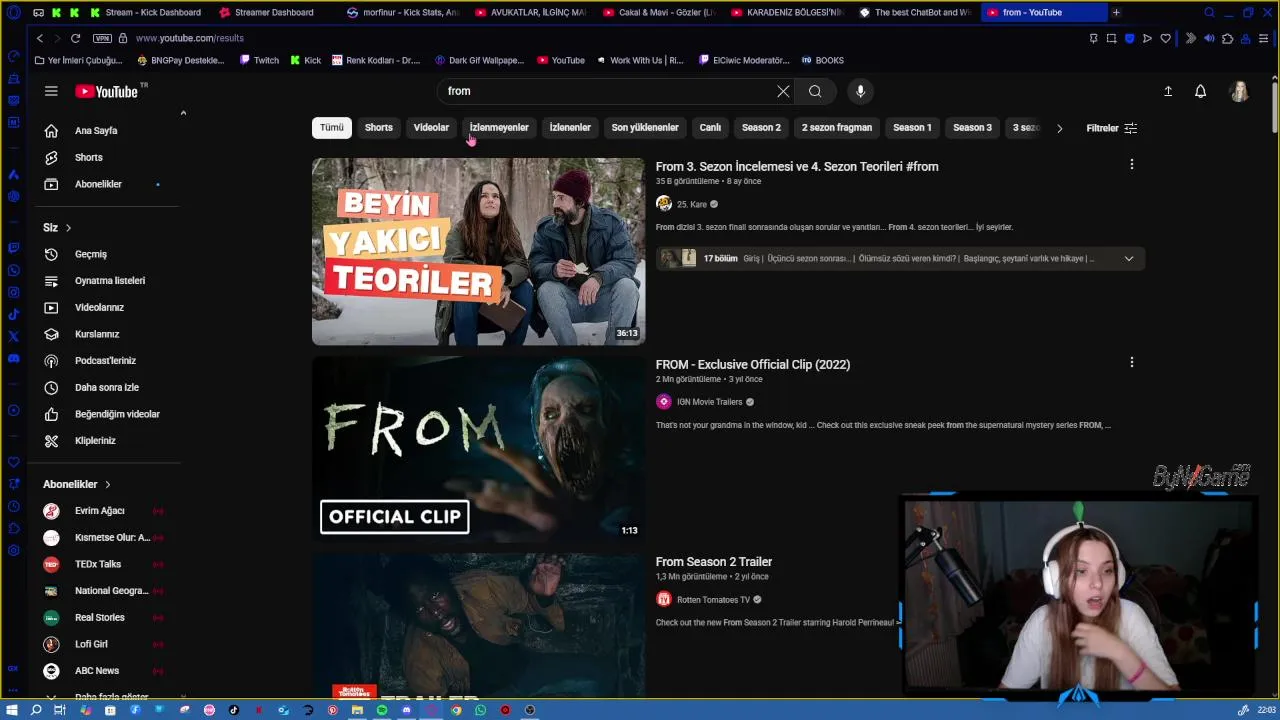
Task: Open the Rotten Tomatoes TV channel link
Action: pyautogui.click(x=713, y=600)
